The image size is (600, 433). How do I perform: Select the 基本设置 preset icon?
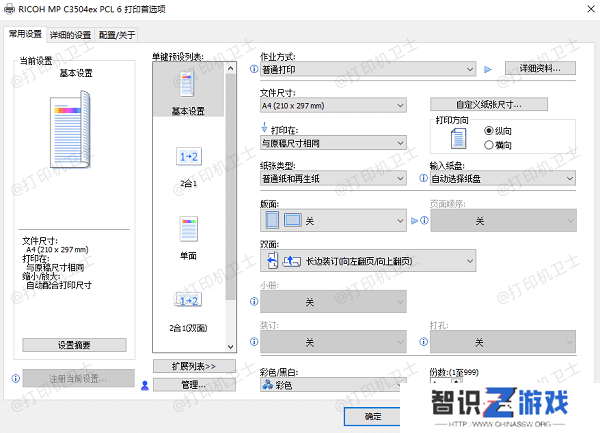pos(187,84)
